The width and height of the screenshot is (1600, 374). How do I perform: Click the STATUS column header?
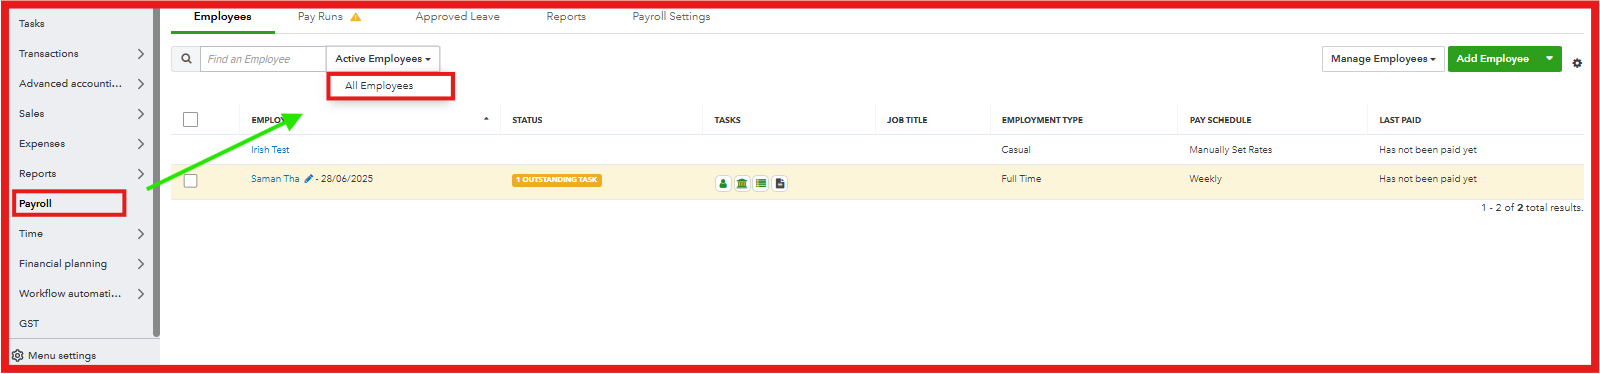527,120
